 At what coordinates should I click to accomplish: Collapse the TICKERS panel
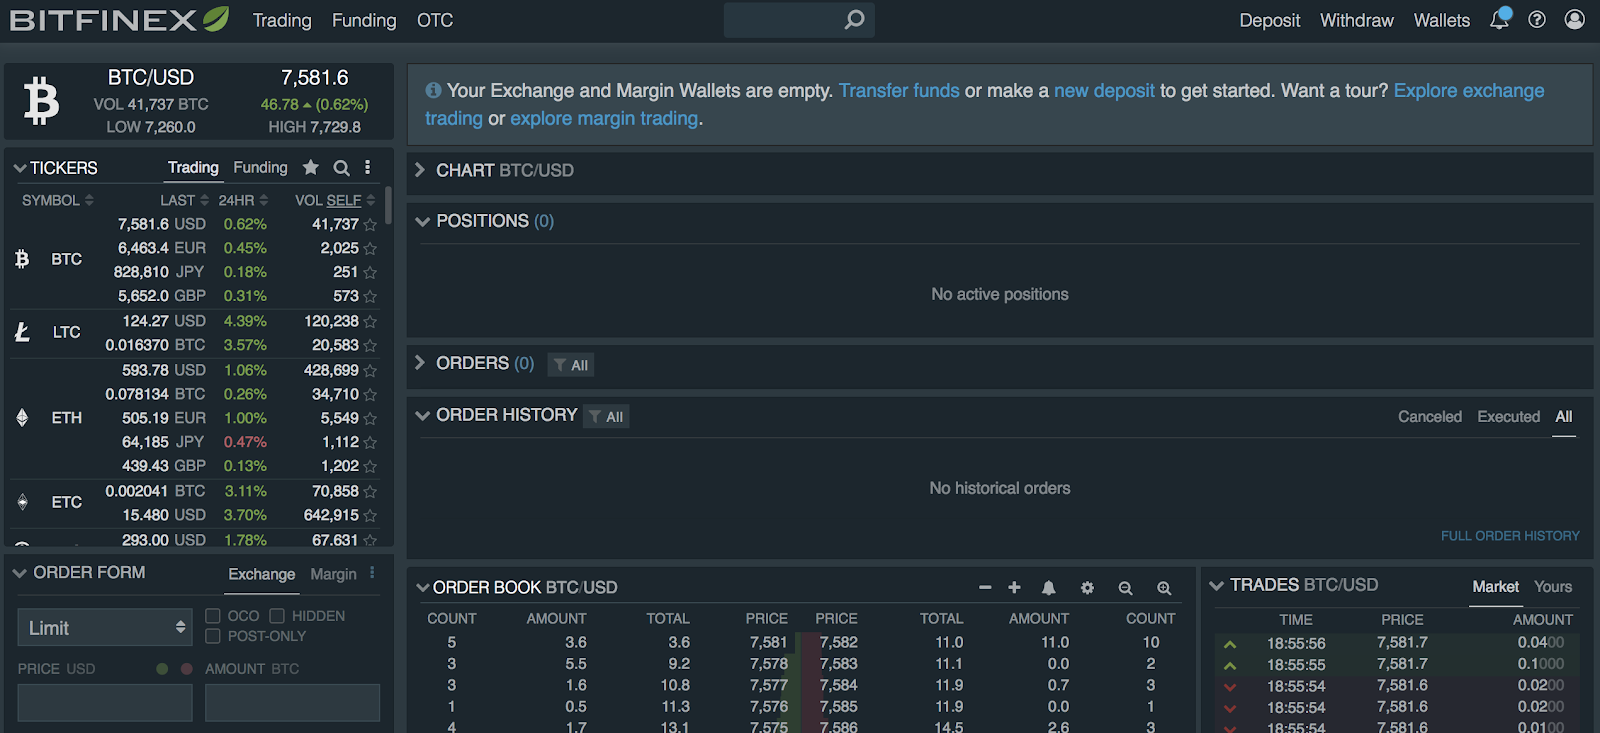(x=20, y=168)
